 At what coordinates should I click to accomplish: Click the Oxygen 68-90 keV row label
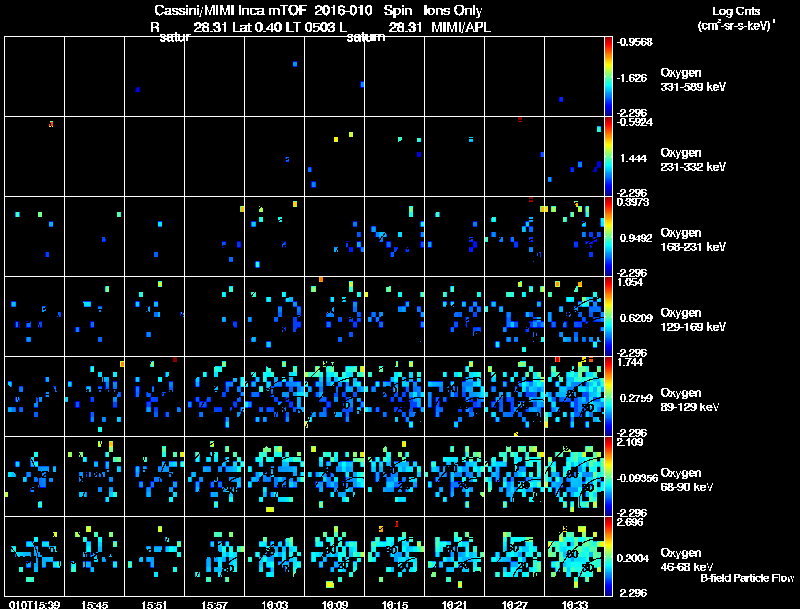[686, 479]
